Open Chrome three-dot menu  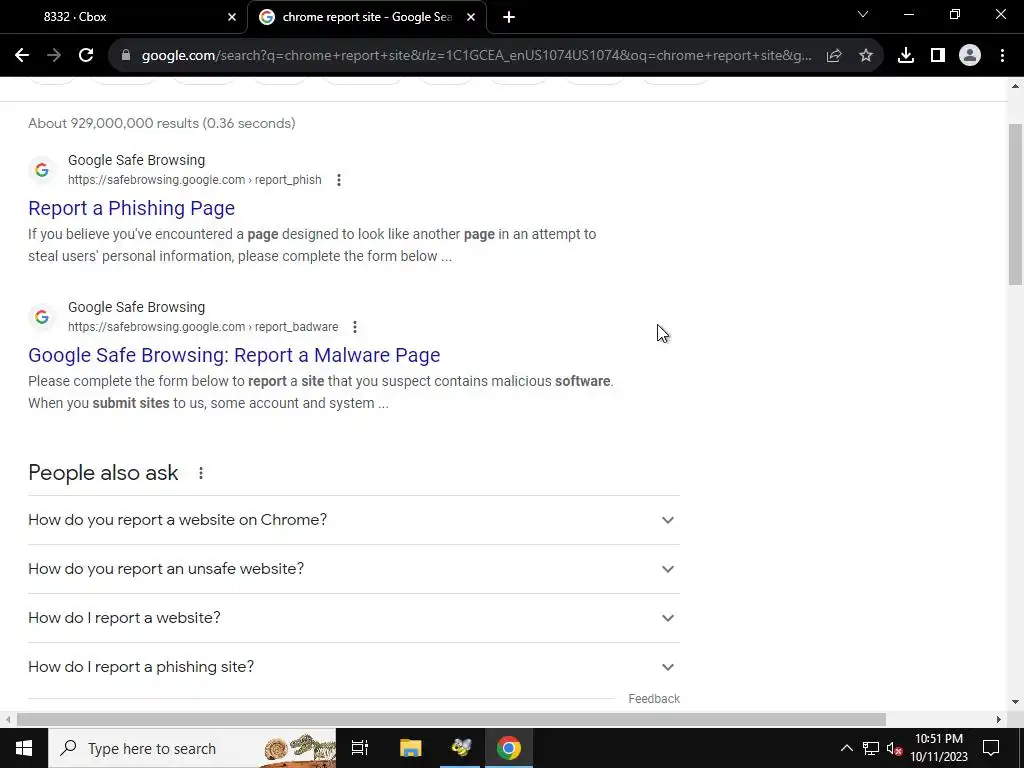pos(1002,56)
